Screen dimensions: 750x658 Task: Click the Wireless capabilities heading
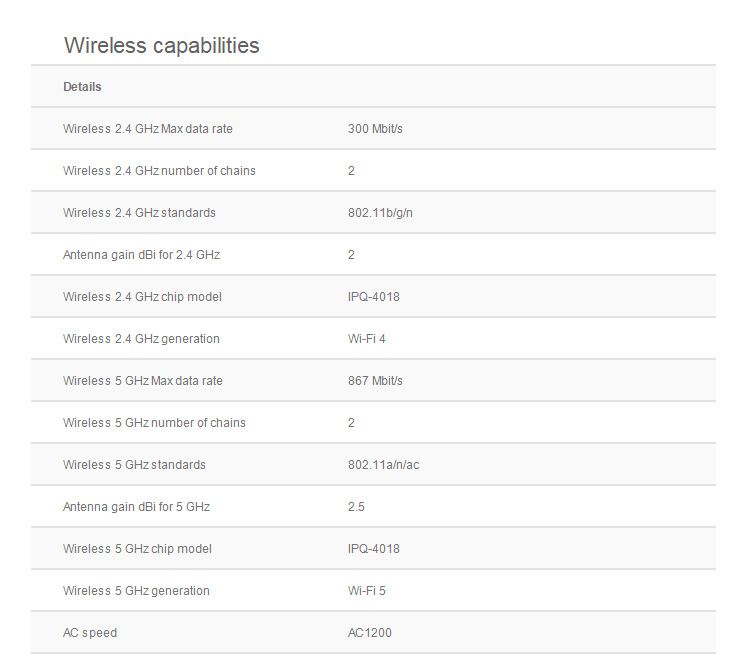tap(161, 45)
